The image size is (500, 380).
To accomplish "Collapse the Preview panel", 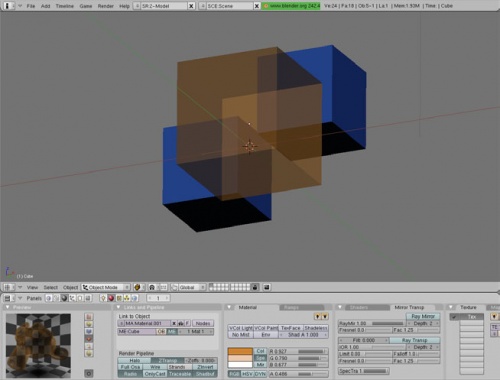I will pyautogui.click(x=8, y=307).
